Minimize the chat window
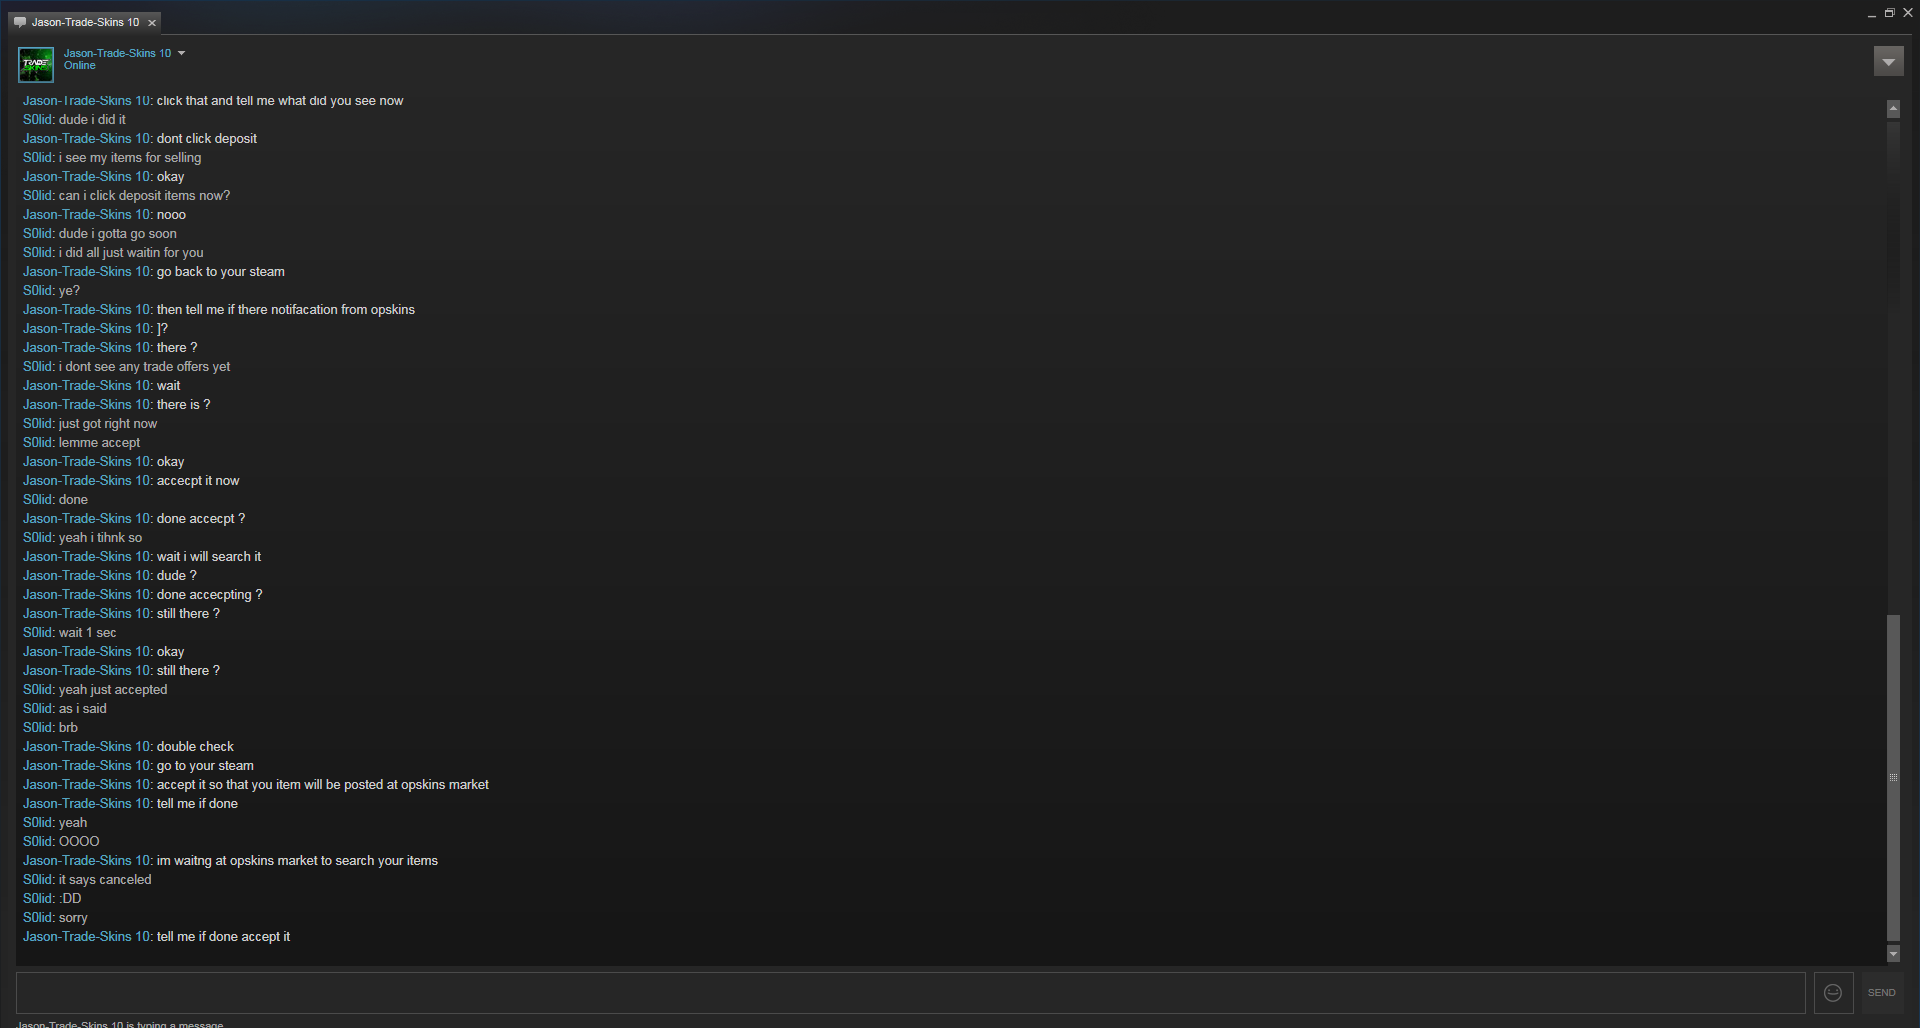 coord(1871,14)
